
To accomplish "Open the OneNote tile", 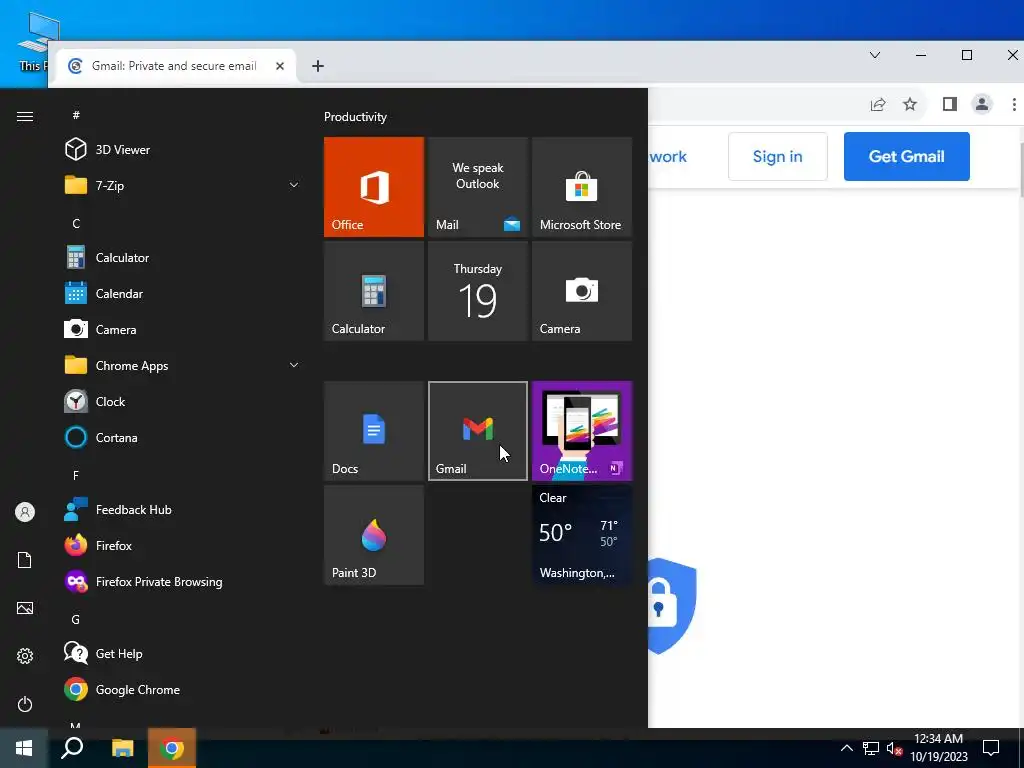I will click(582, 431).
